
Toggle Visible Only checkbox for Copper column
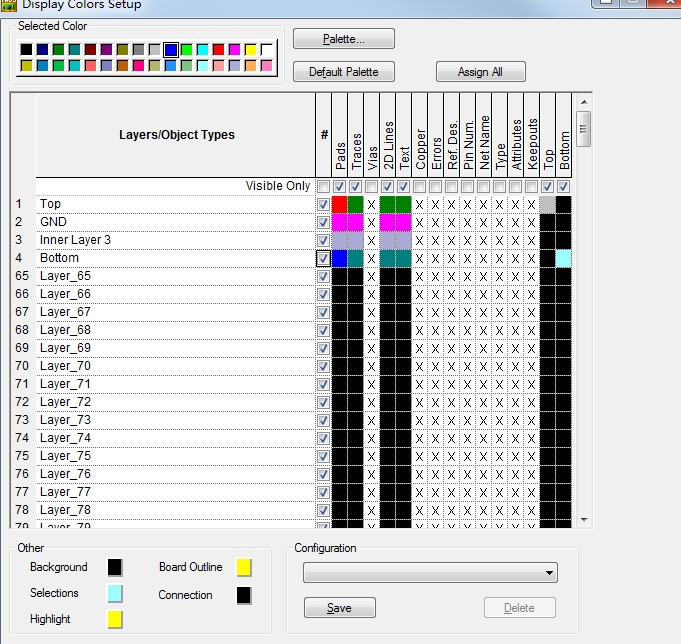pos(419,187)
